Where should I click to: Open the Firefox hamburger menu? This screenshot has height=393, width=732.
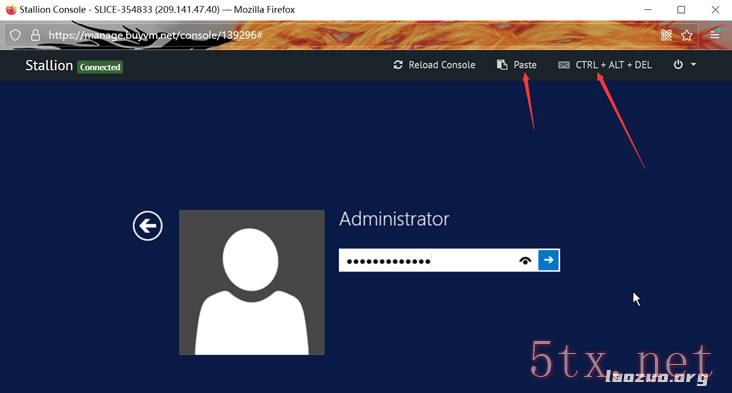[x=714, y=35]
